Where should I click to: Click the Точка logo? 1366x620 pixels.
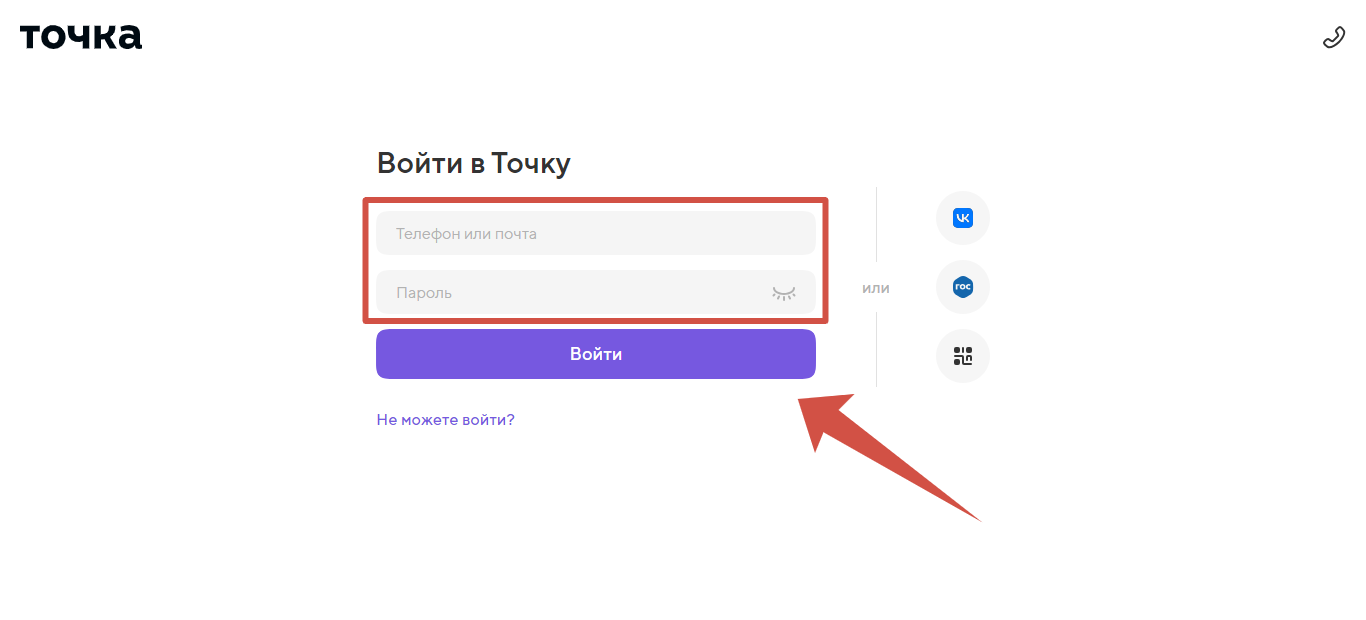click(x=81, y=36)
